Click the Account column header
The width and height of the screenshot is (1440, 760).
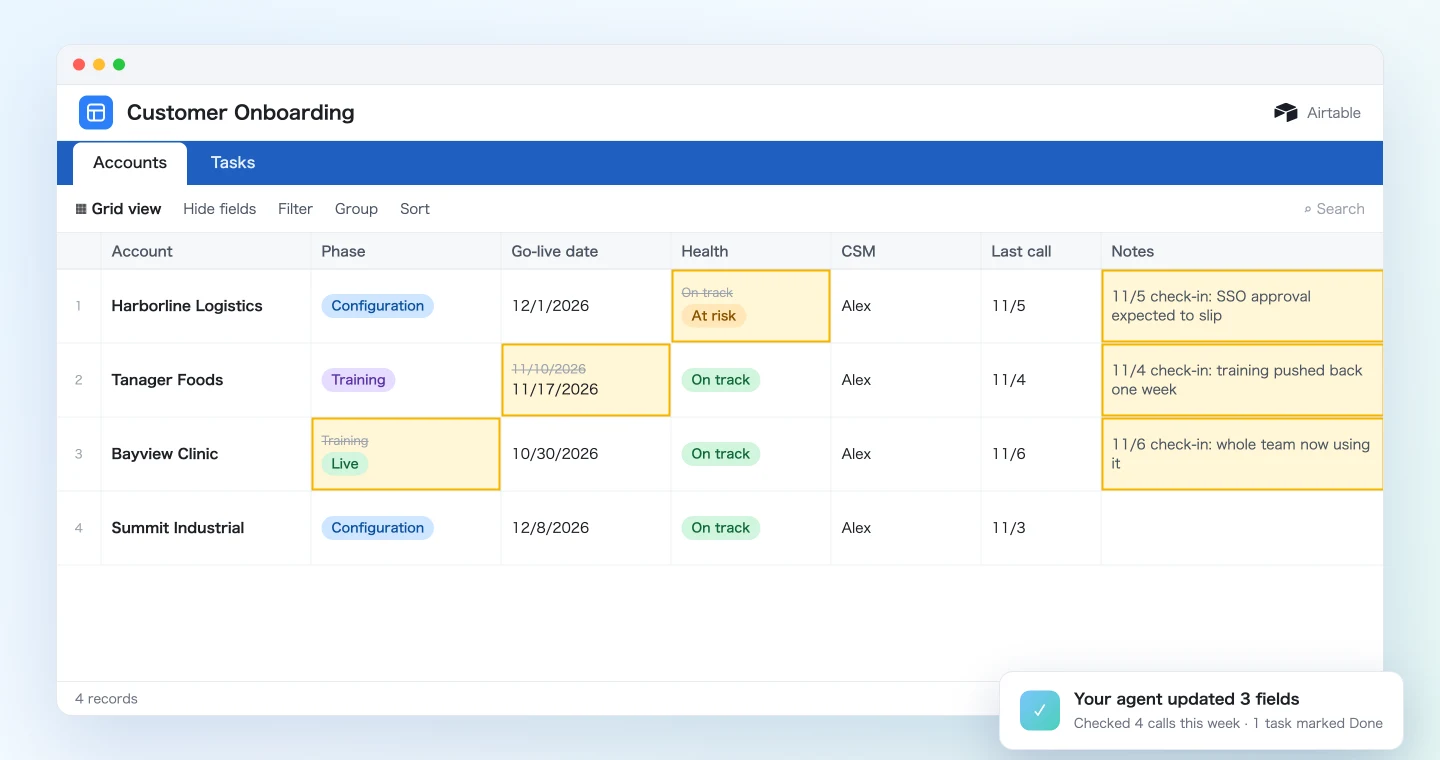[206, 252]
